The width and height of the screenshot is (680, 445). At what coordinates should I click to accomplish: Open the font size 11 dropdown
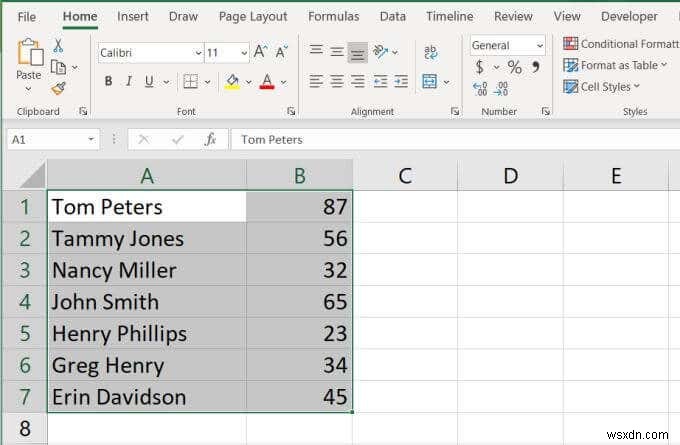click(x=244, y=53)
